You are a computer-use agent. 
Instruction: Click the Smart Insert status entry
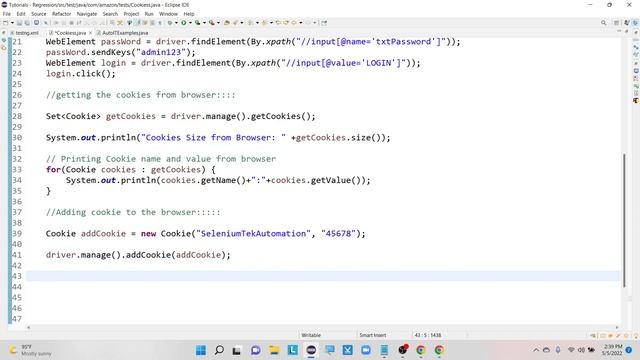373,335
